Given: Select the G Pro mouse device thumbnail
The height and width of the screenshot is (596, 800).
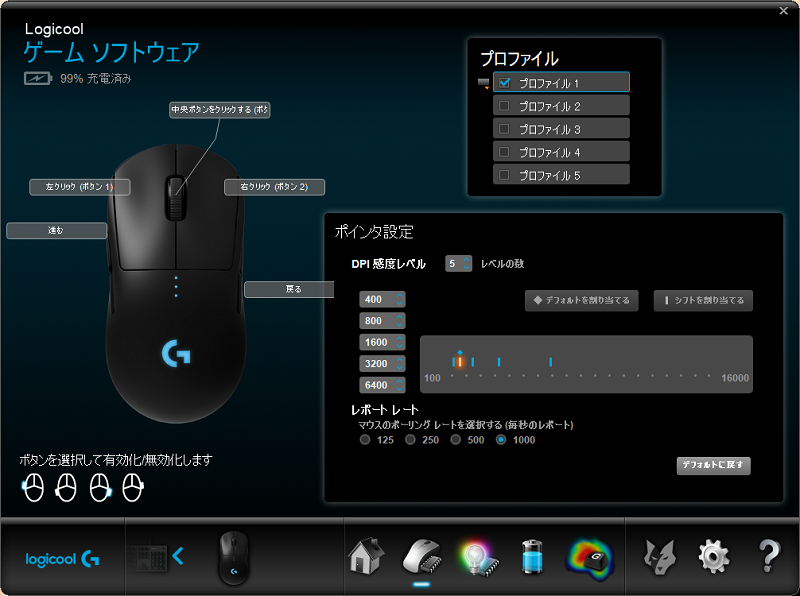Looking at the screenshot, I should [x=234, y=558].
